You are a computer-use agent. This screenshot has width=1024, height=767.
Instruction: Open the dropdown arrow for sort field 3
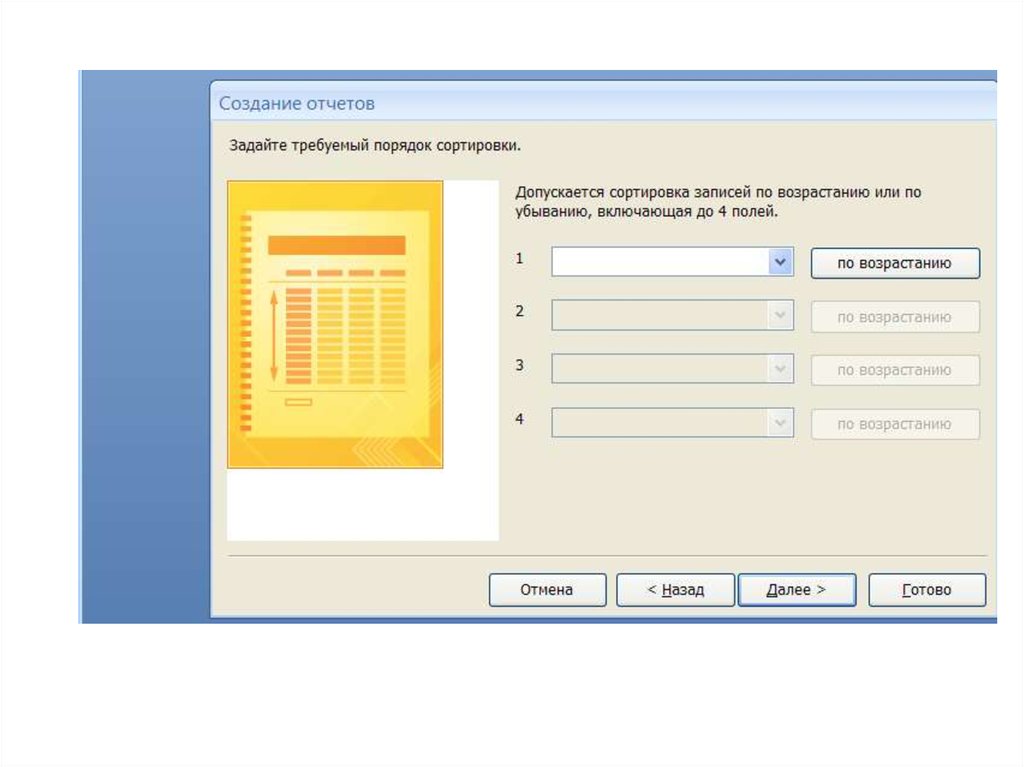click(780, 369)
